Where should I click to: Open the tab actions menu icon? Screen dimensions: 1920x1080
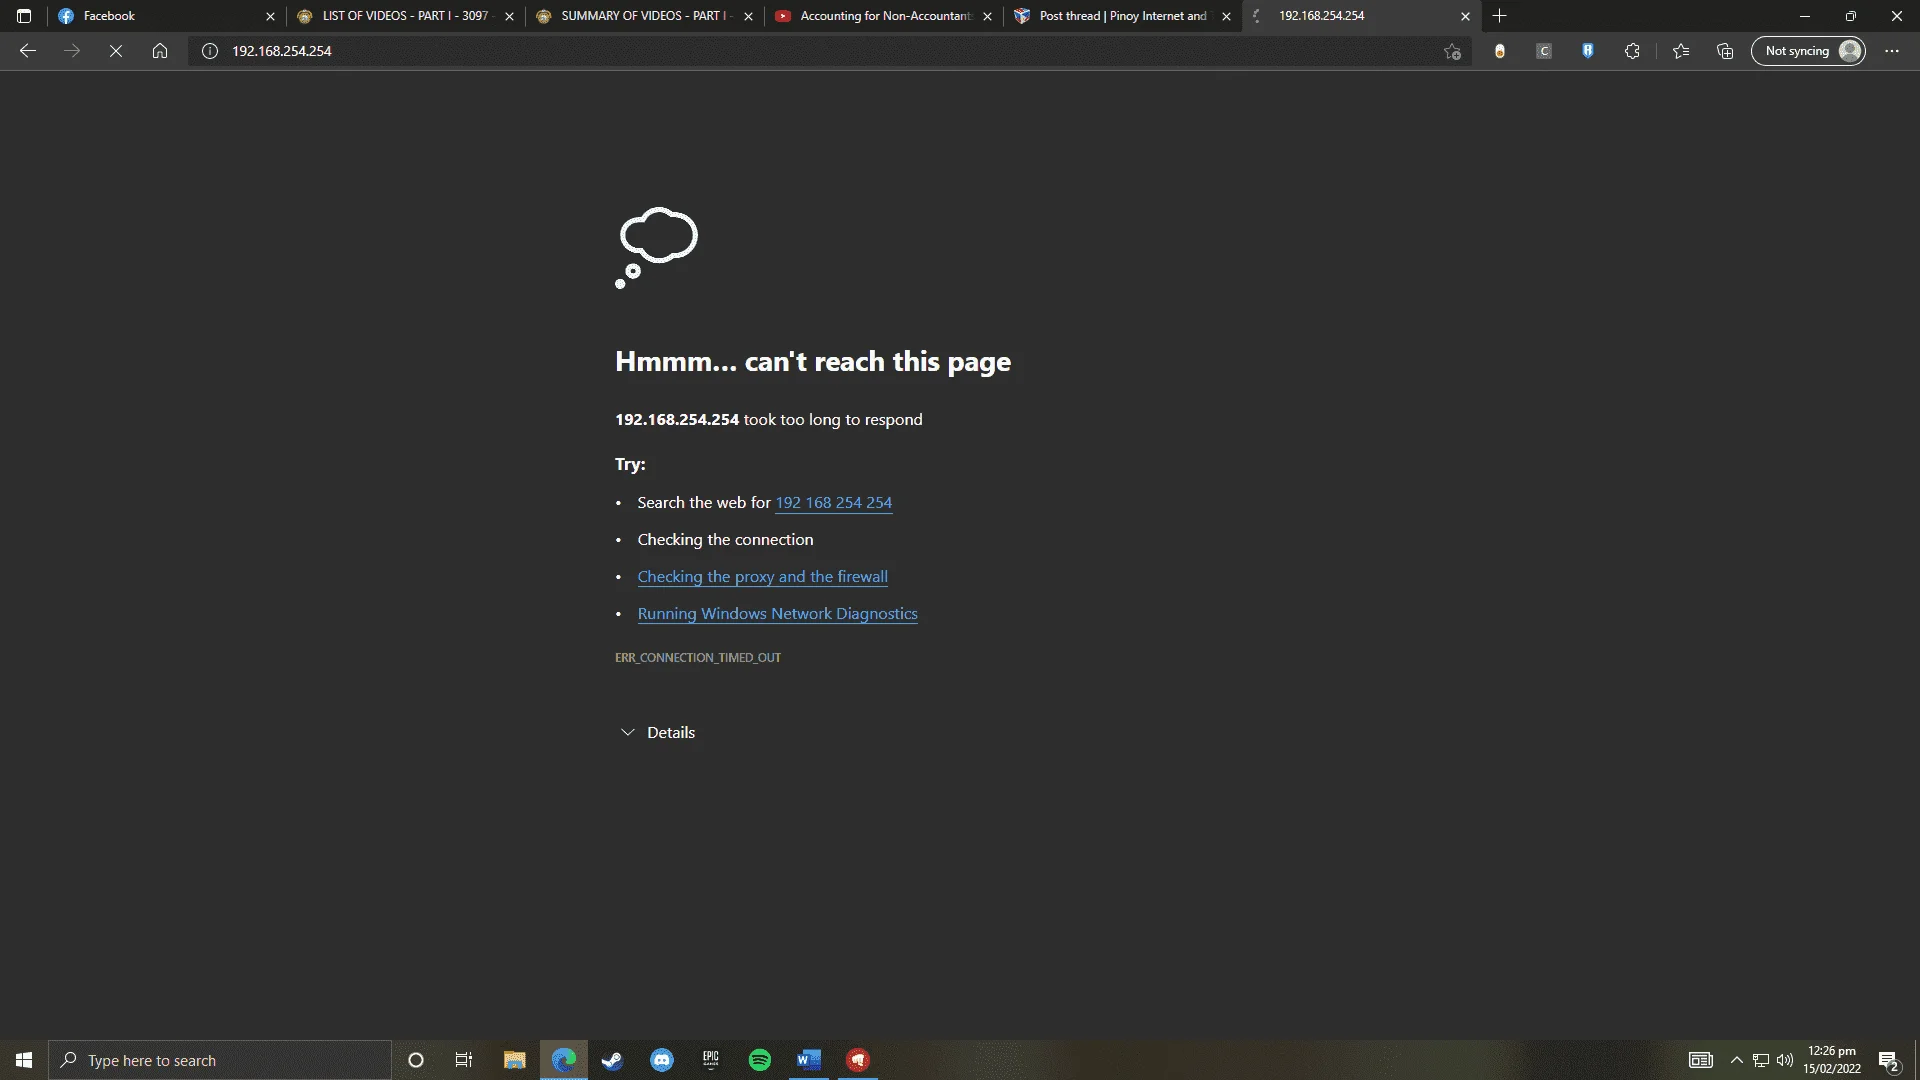24,16
